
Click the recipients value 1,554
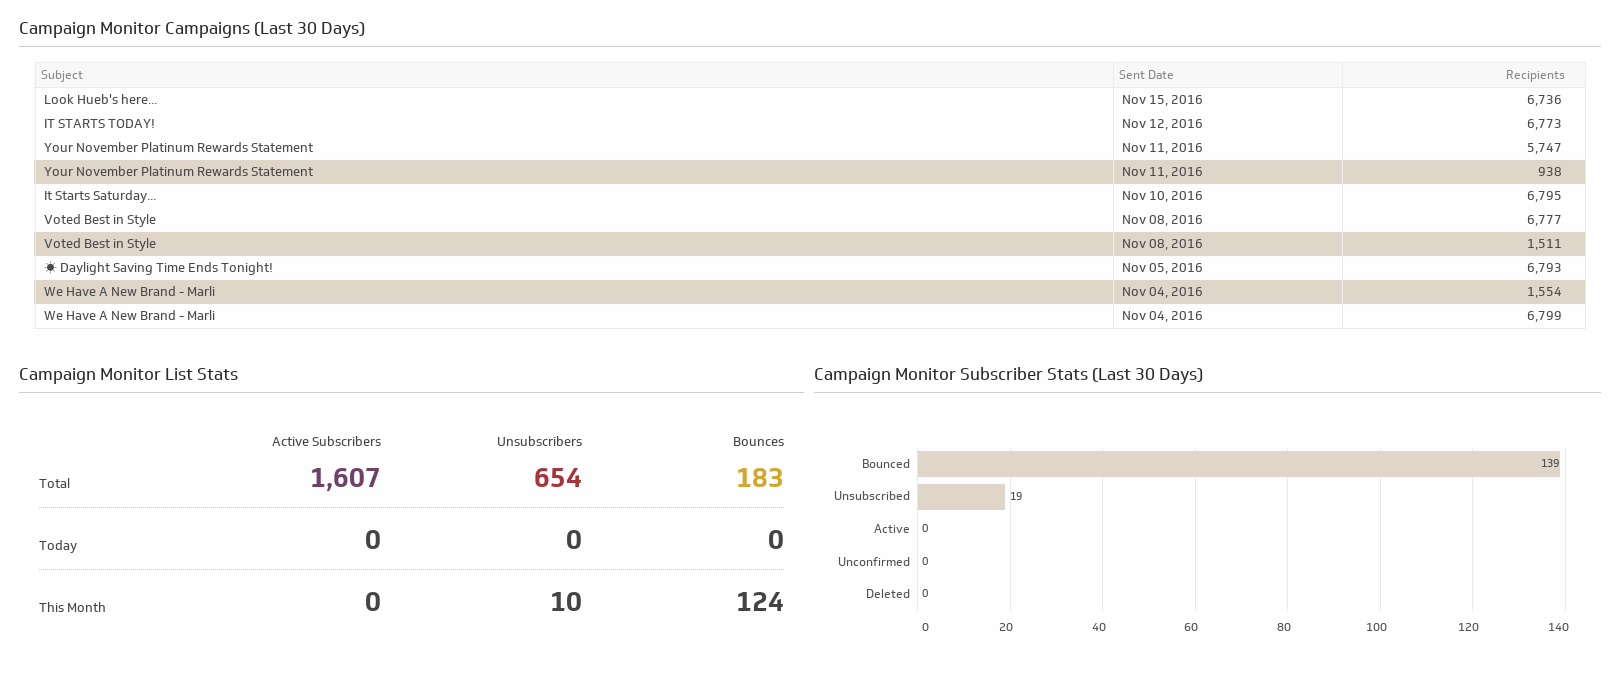click(1544, 292)
